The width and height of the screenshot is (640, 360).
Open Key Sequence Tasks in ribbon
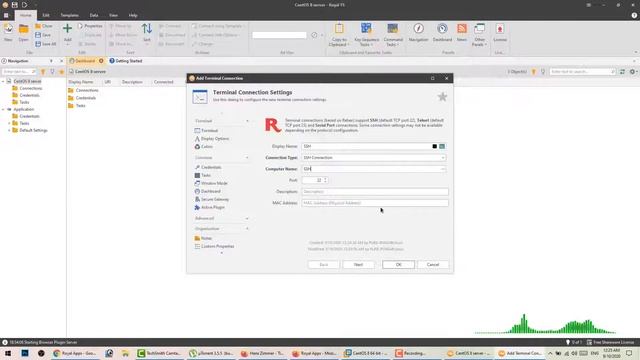[x=367, y=34]
